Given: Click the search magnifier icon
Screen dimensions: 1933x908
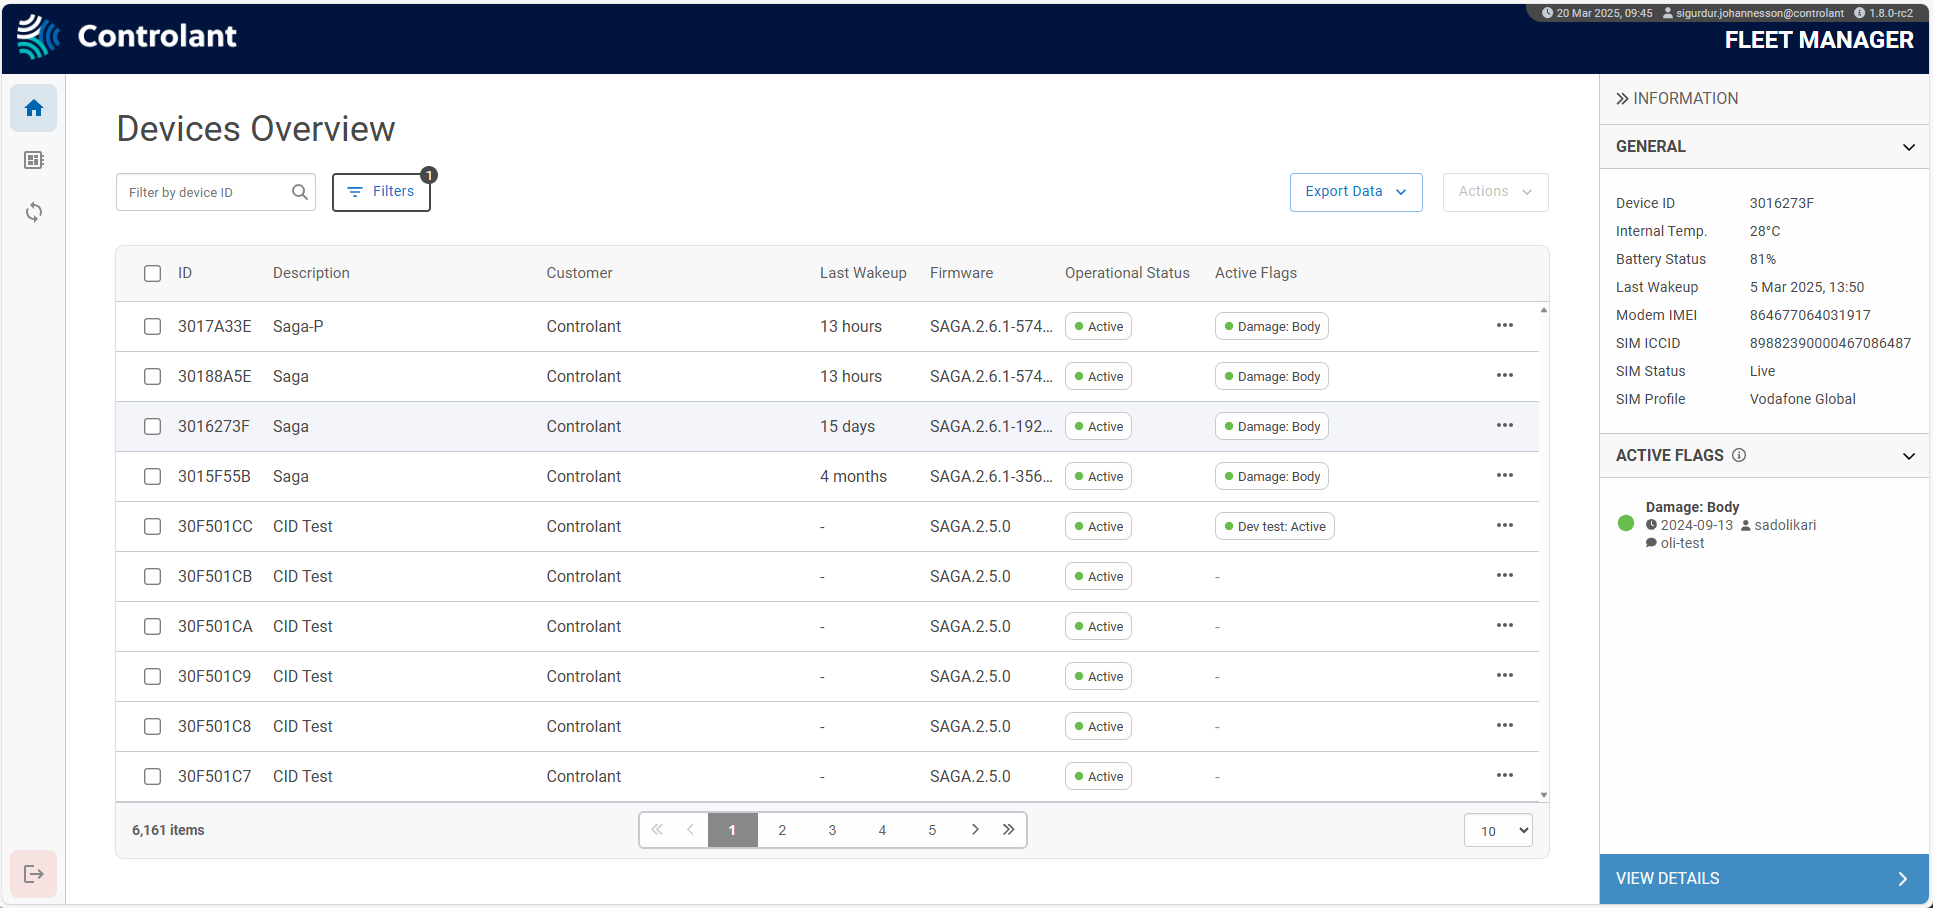Looking at the screenshot, I should [300, 192].
